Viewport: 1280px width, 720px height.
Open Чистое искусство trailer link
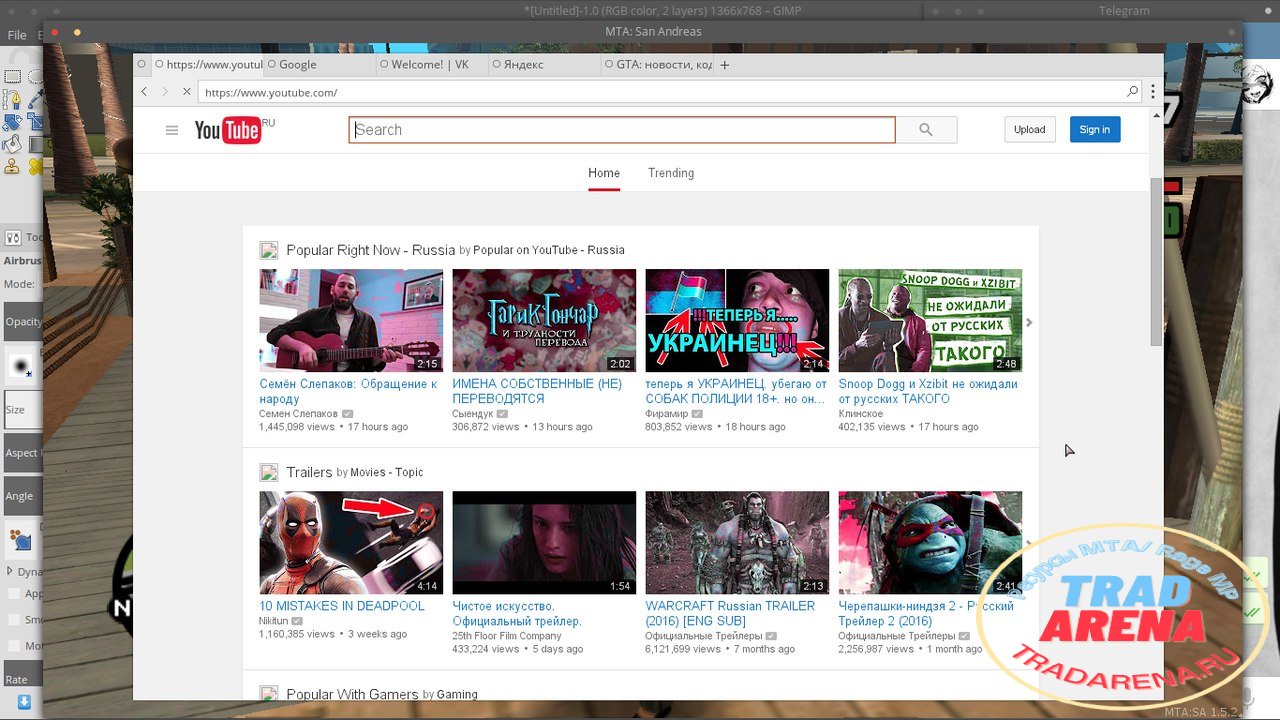[x=517, y=613]
